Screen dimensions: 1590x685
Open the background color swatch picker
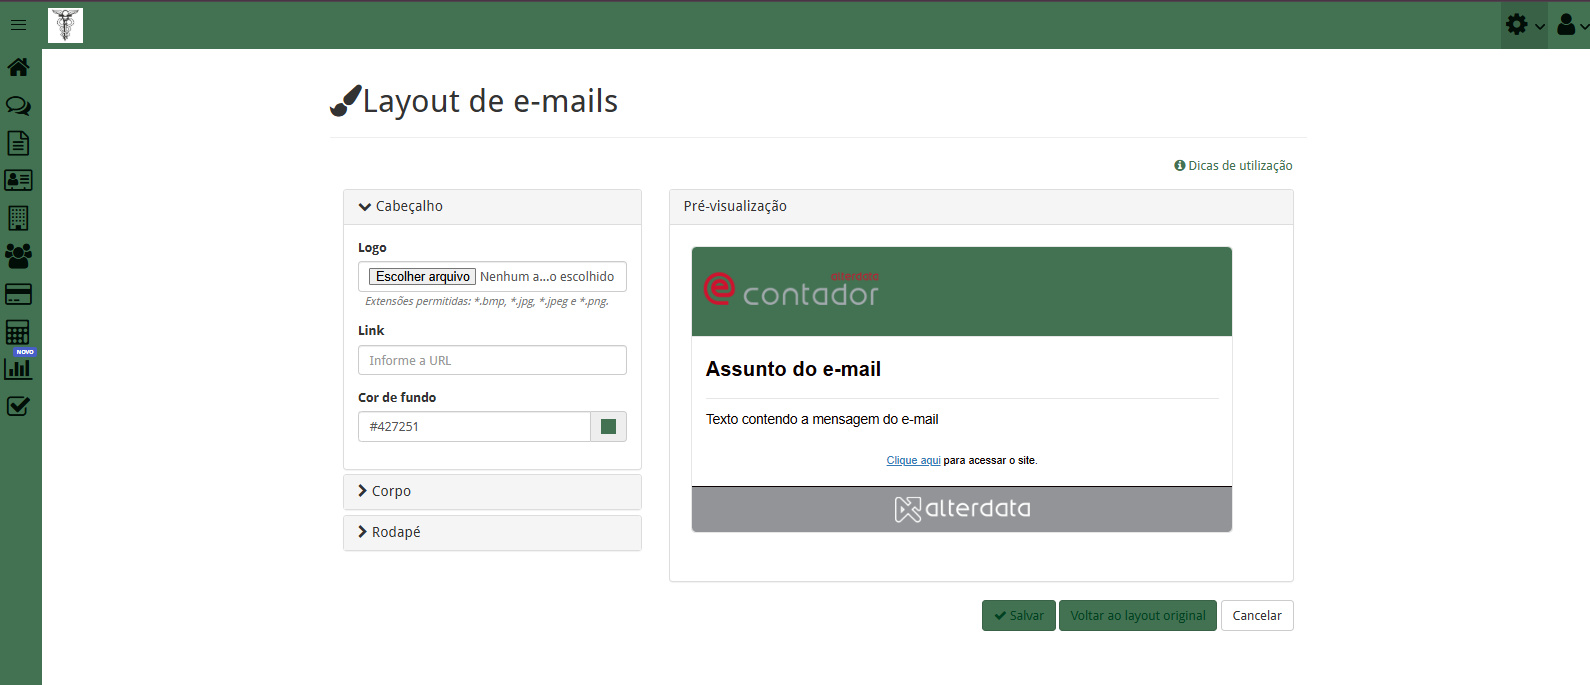click(x=608, y=426)
